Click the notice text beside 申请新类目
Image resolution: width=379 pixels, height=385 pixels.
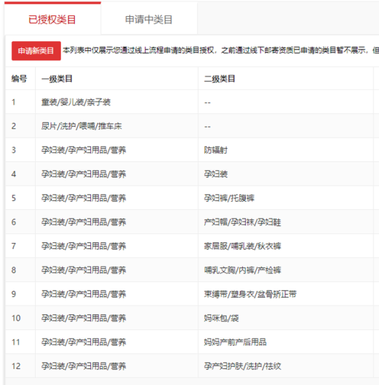click(221, 51)
